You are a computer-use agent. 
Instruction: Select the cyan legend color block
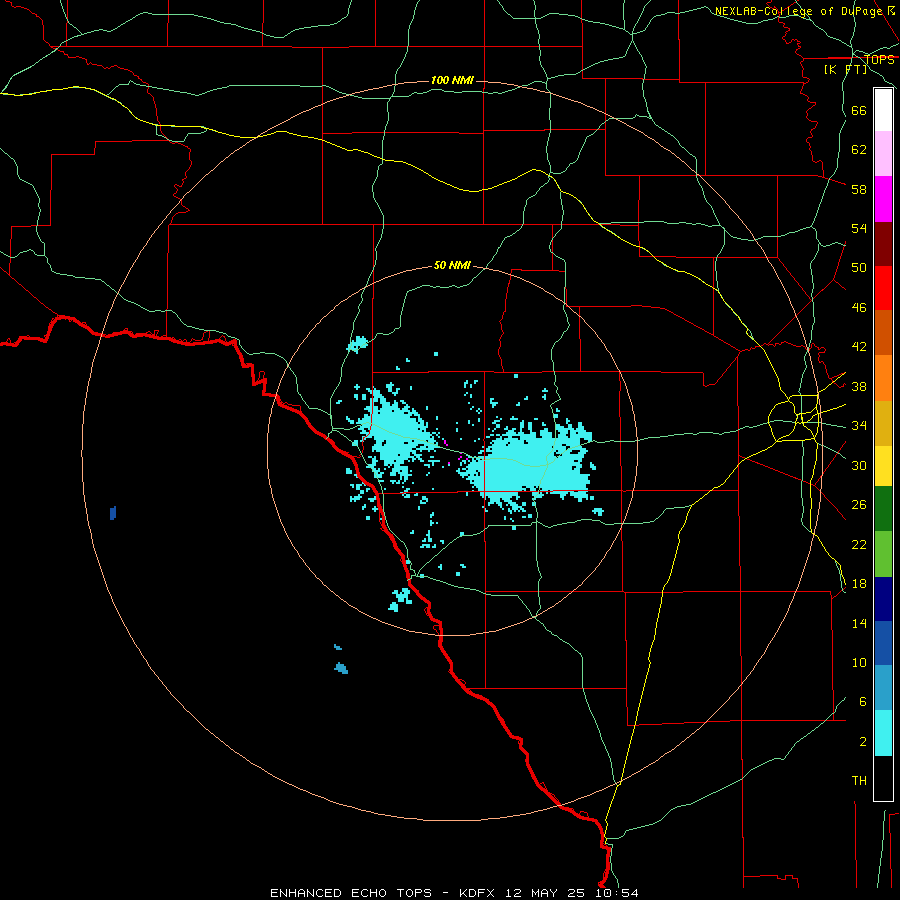click(x=883, y=734)
